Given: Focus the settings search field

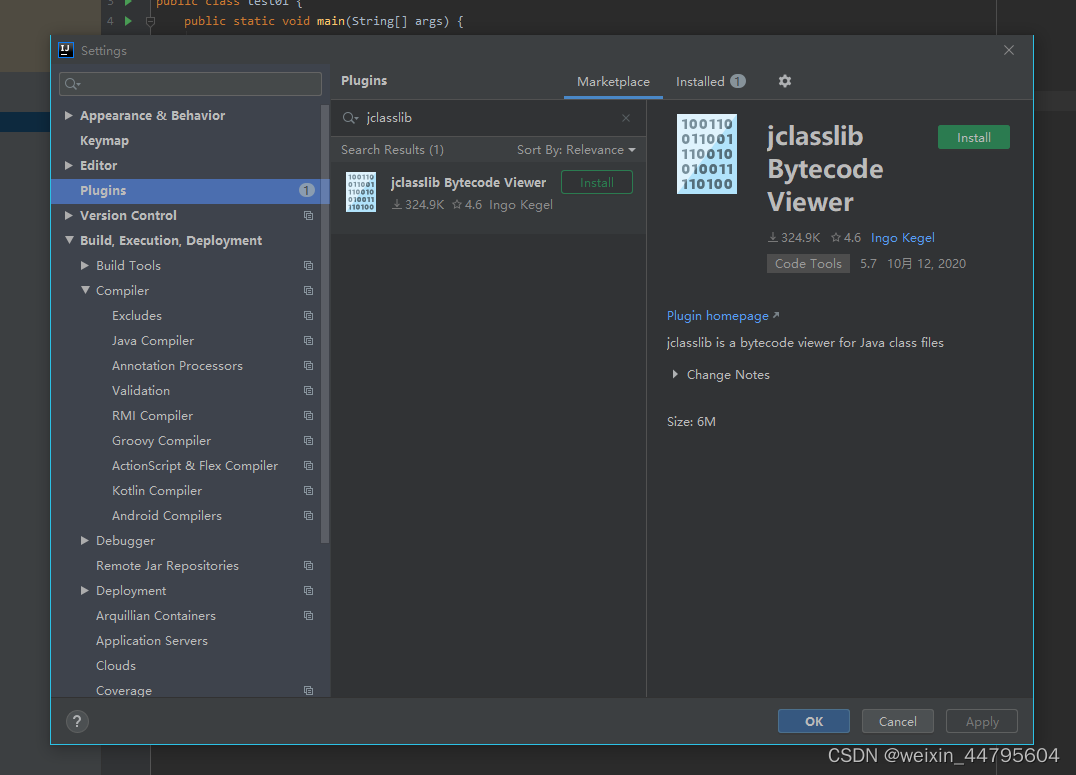Looking at the screenshot, I should coord(190,84).
